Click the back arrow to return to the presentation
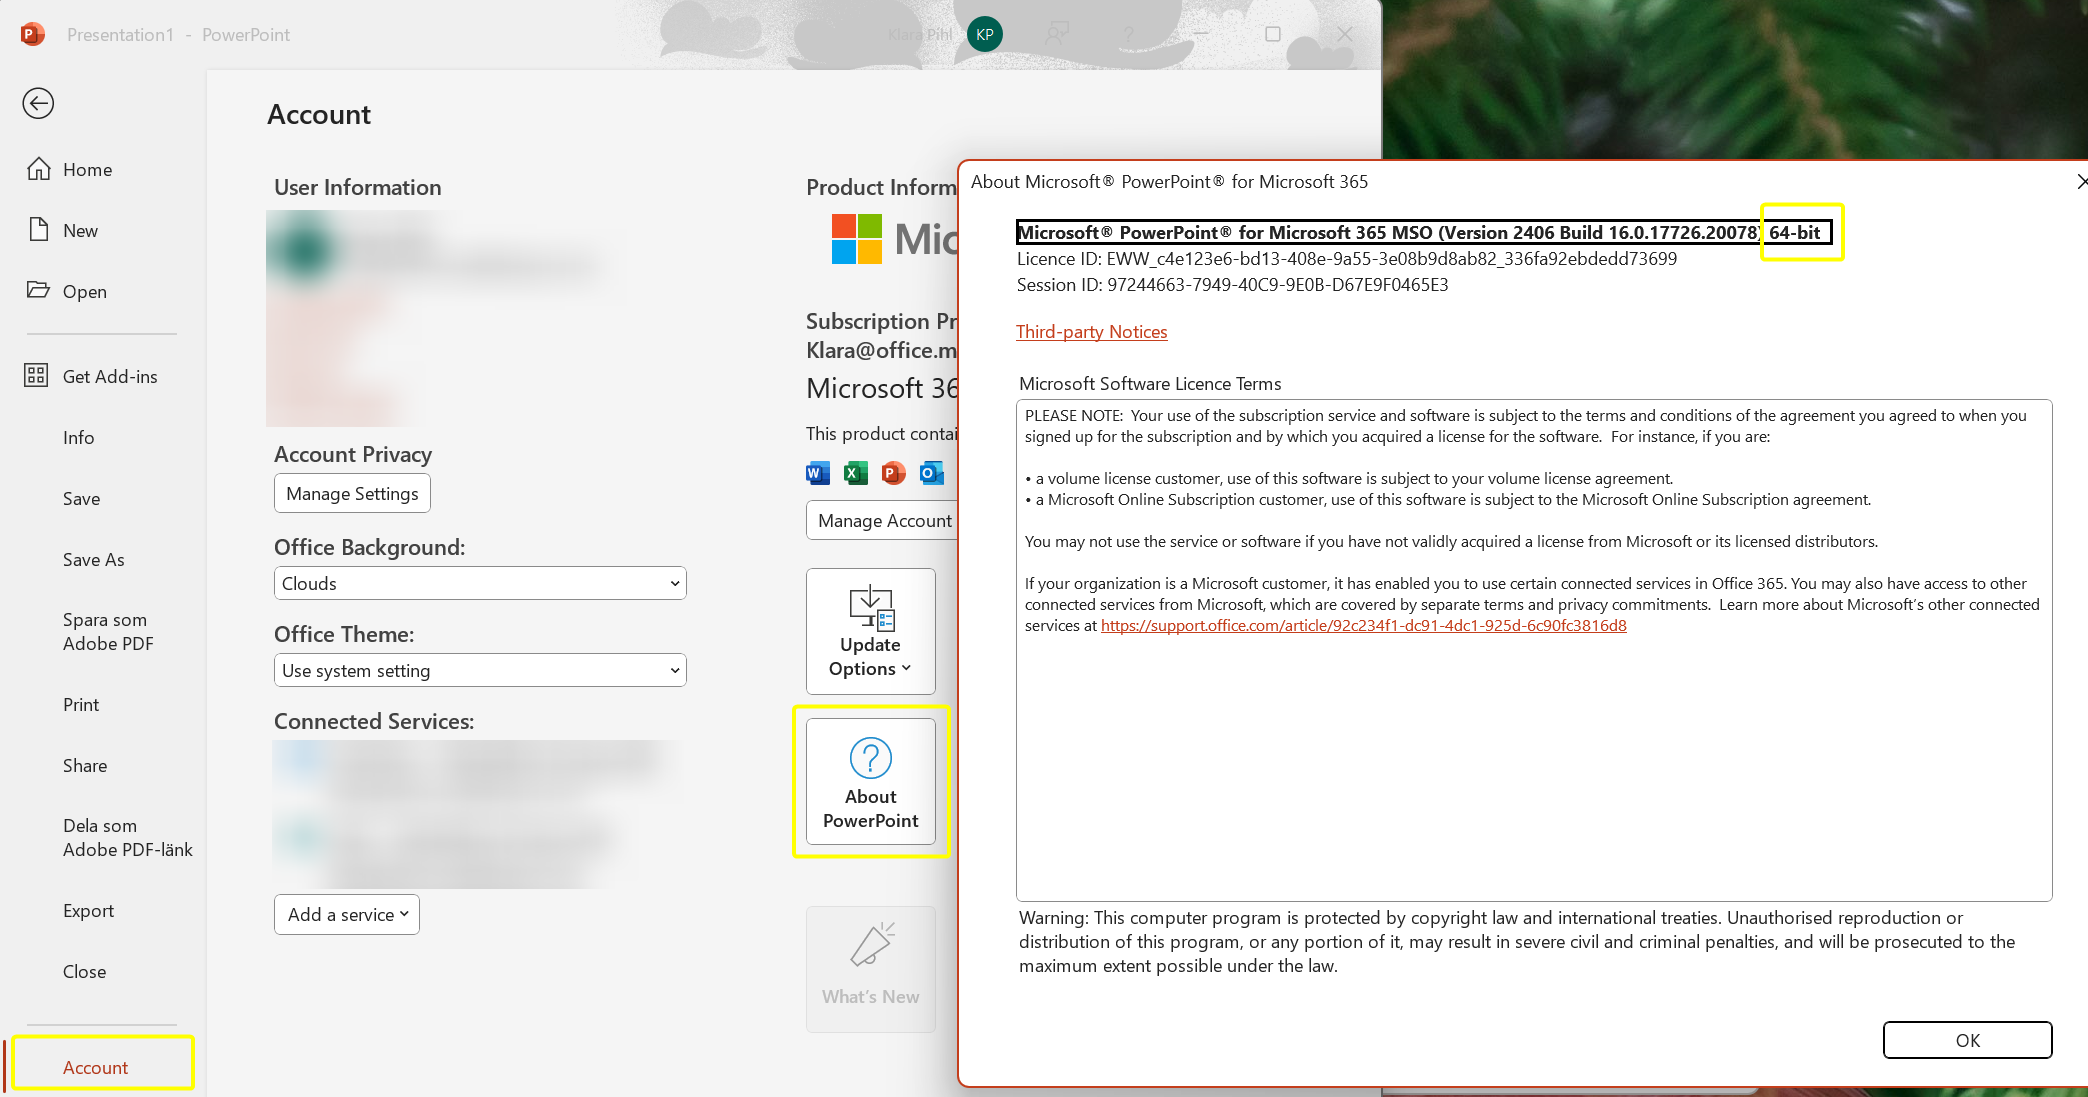The height and width of the screenshot is (1097, 2088). point(38,103)
